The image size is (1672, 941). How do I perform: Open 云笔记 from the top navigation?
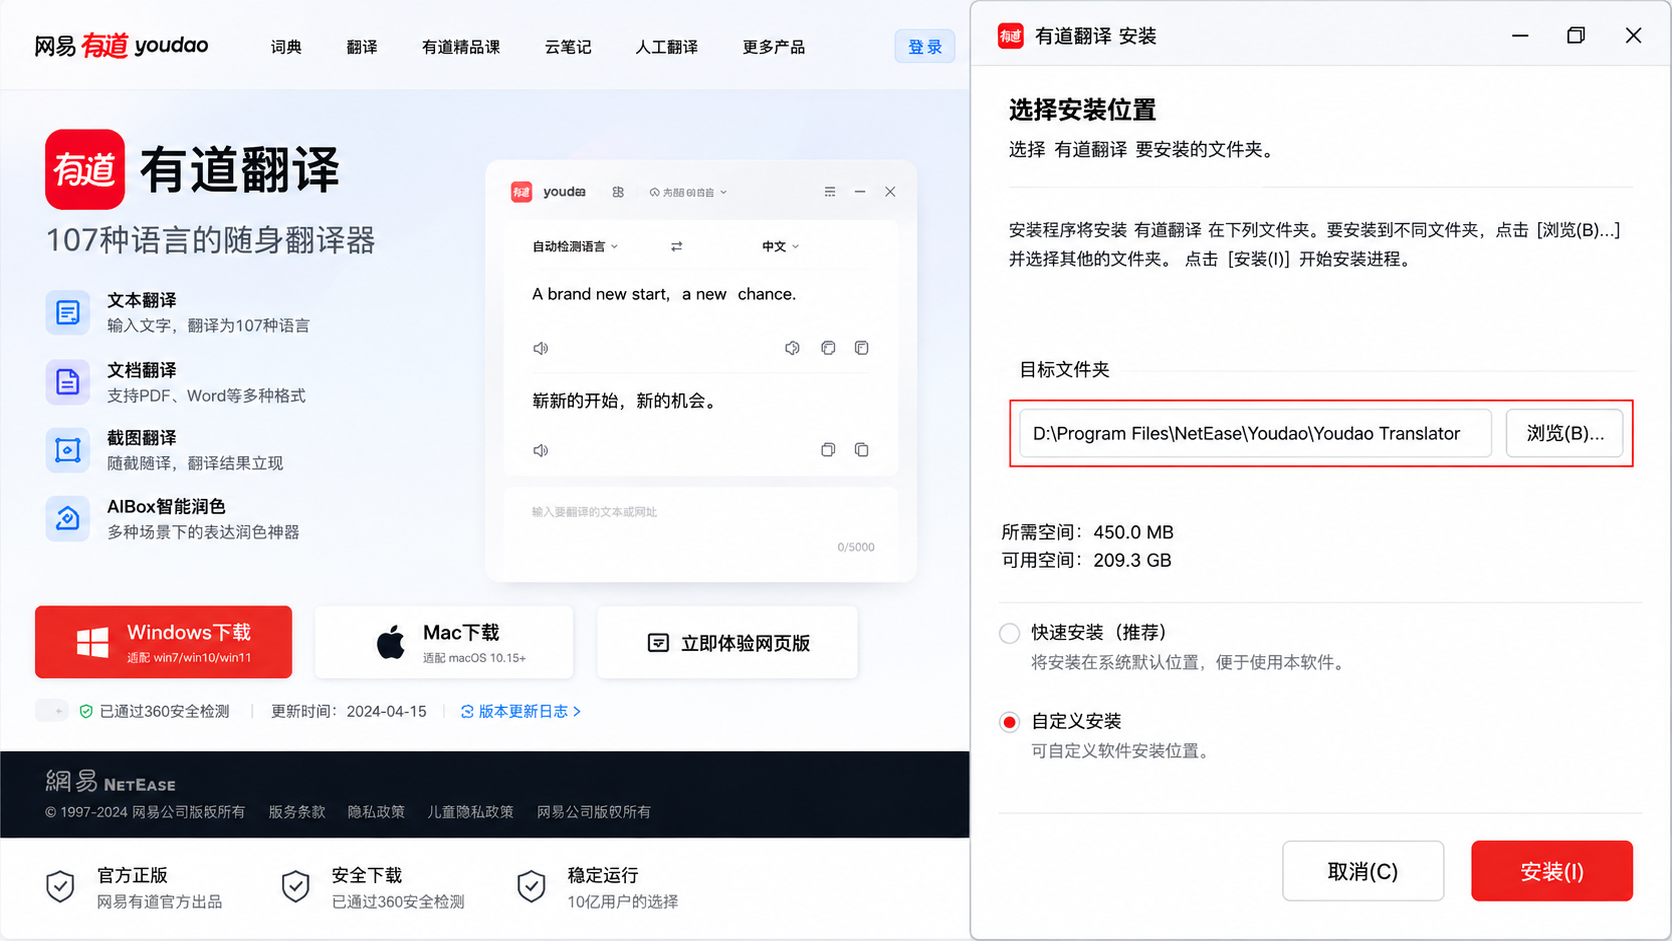point(568,47)
